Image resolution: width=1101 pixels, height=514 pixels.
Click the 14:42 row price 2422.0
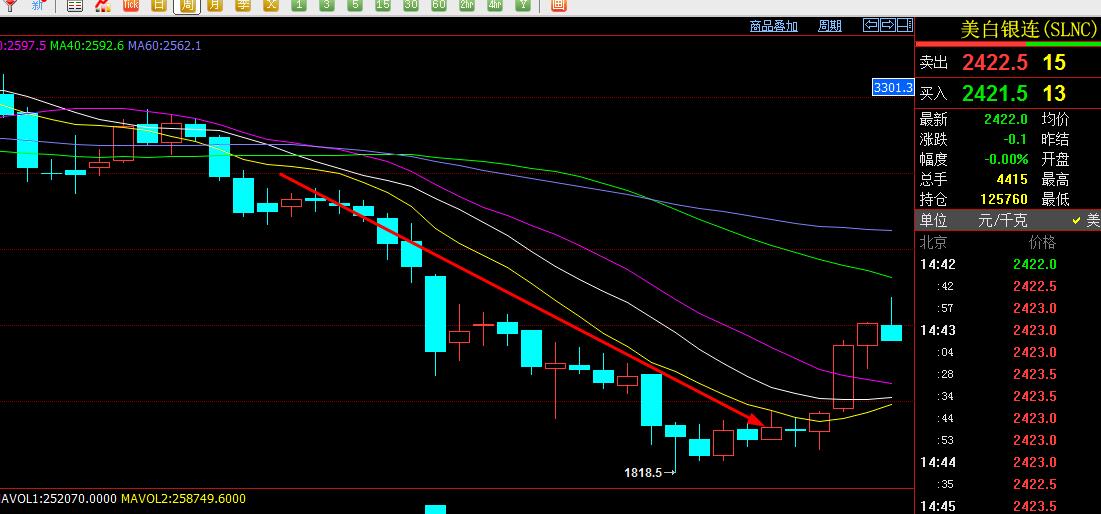pos(1035,265)
